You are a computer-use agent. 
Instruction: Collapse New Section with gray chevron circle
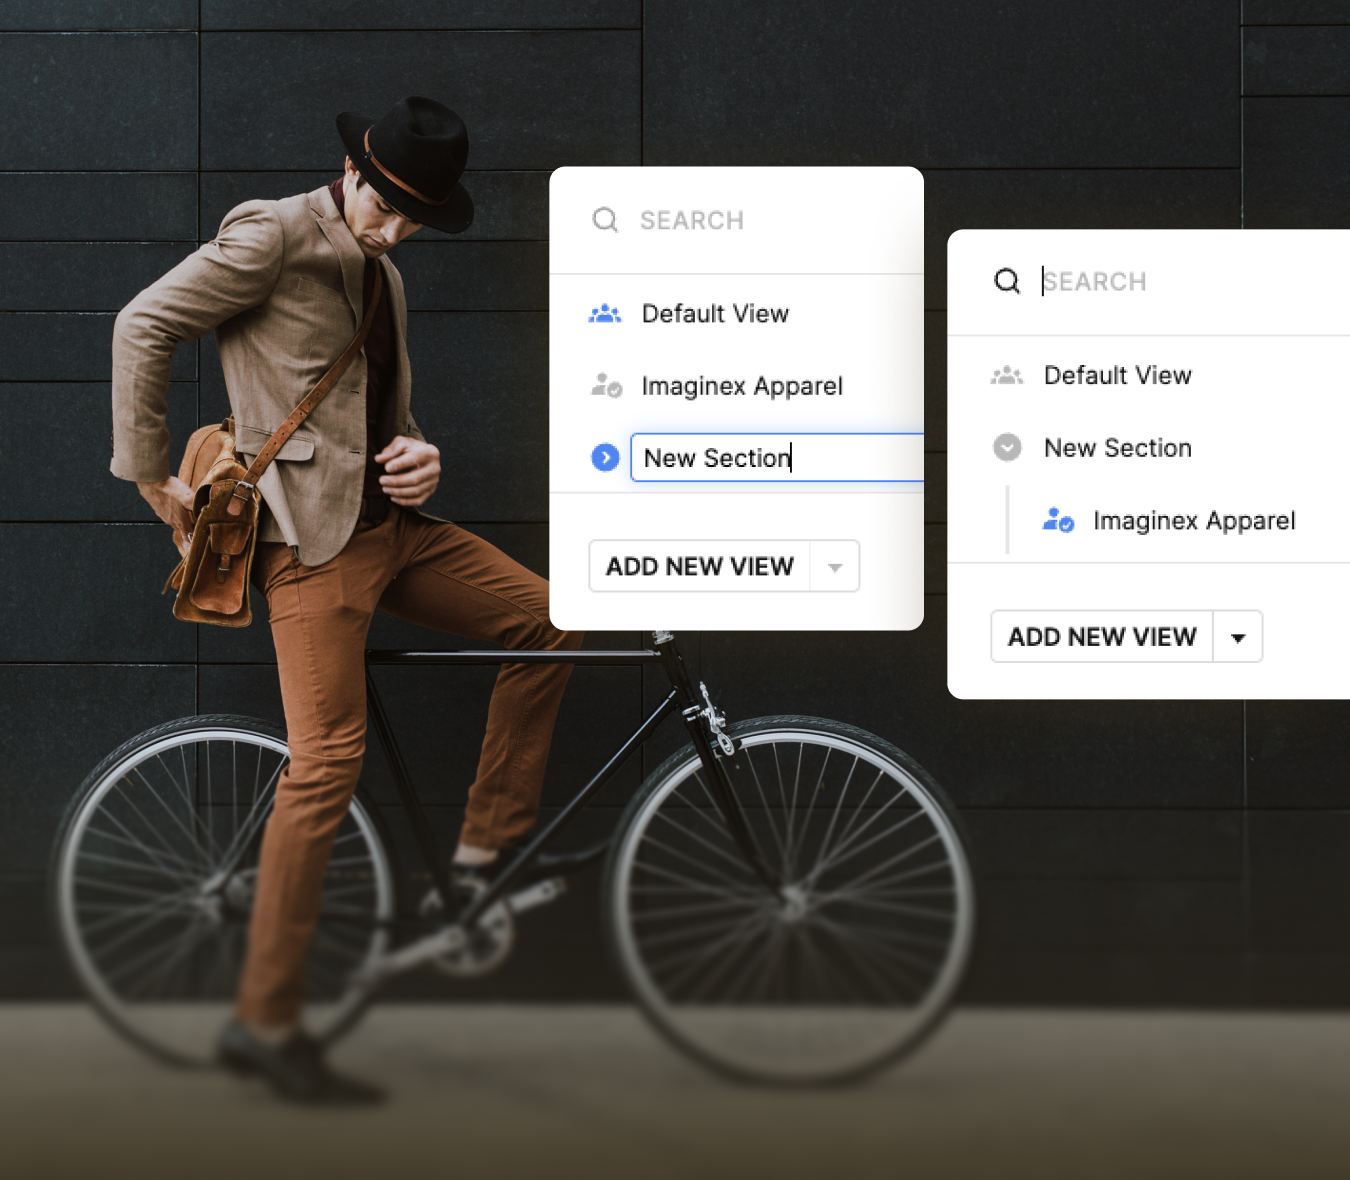point(1007,448)
